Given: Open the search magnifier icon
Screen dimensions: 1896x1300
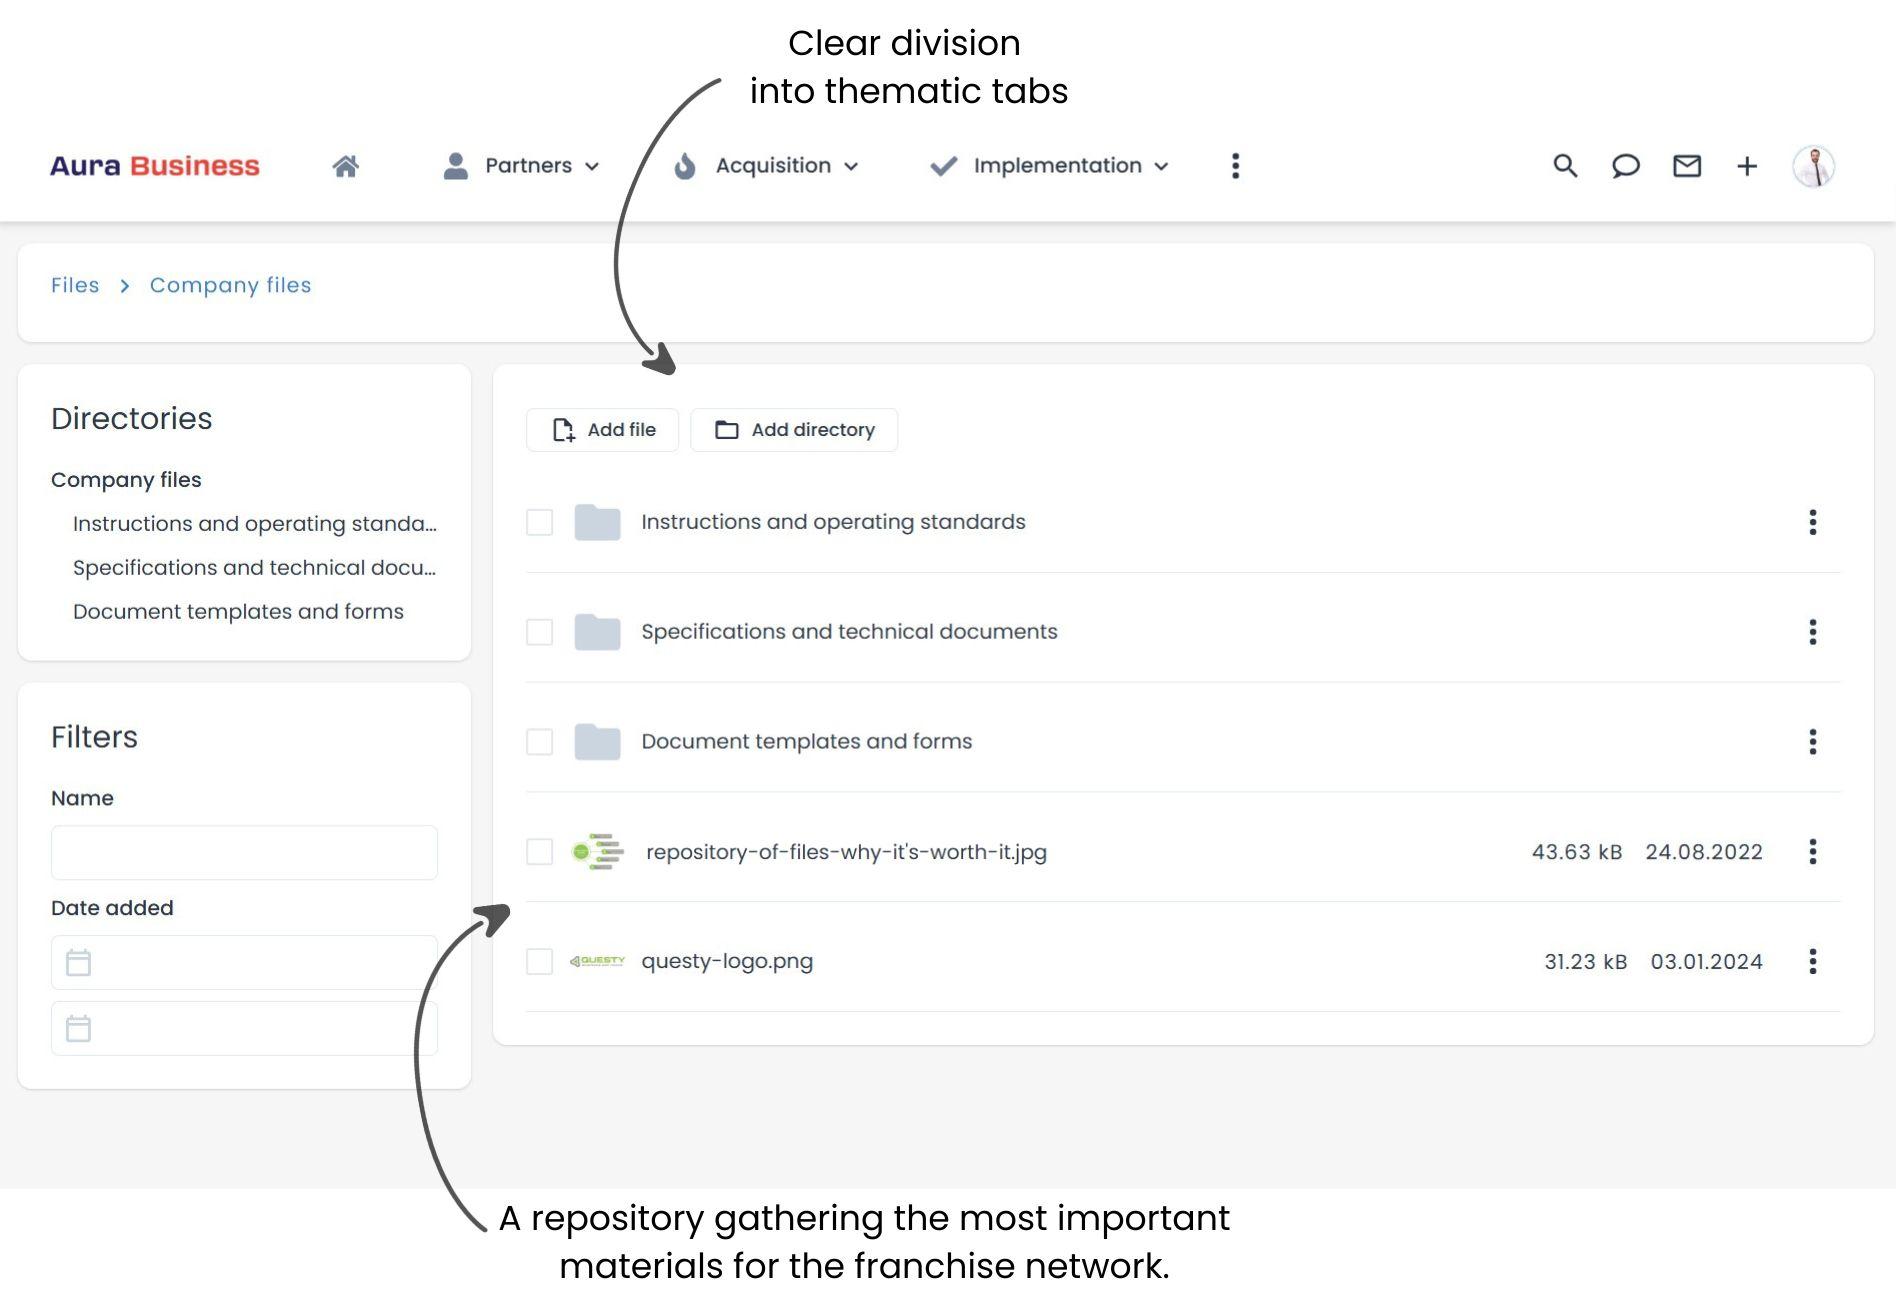Looking at the screenshot, I should (x=1565, y=166).
